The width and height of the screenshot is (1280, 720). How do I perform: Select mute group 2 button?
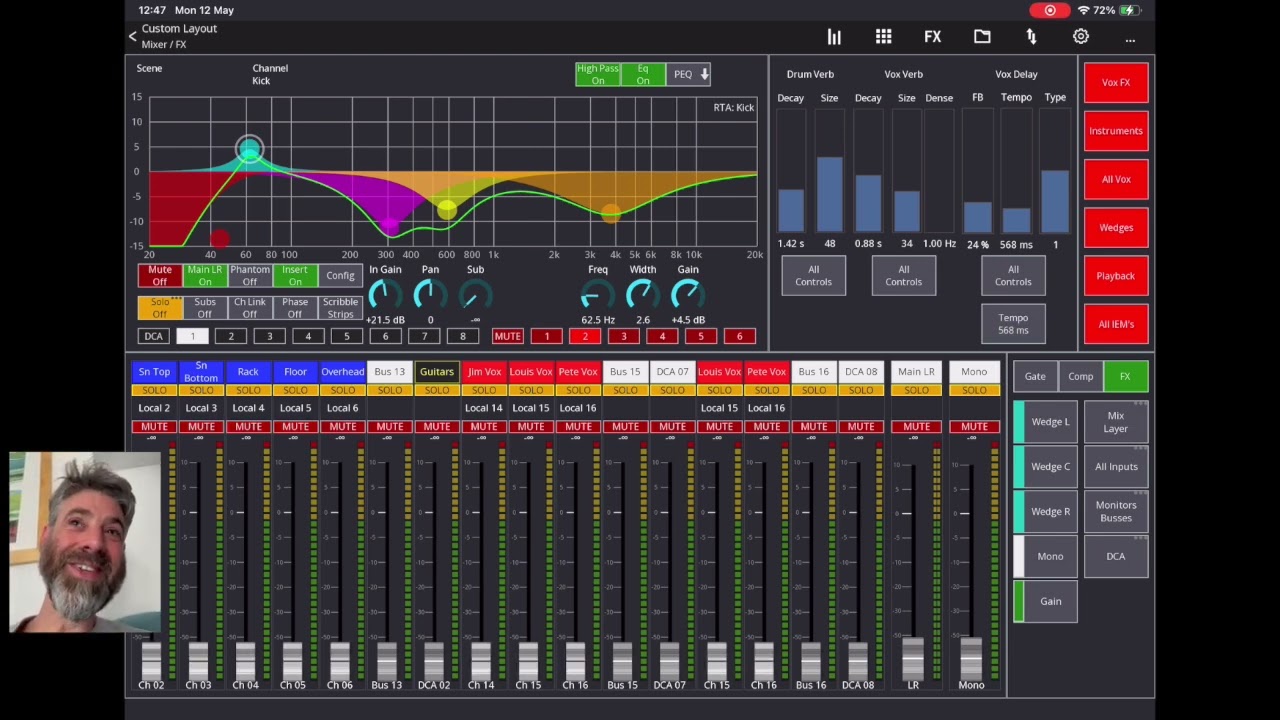click(x=585, y=337)
